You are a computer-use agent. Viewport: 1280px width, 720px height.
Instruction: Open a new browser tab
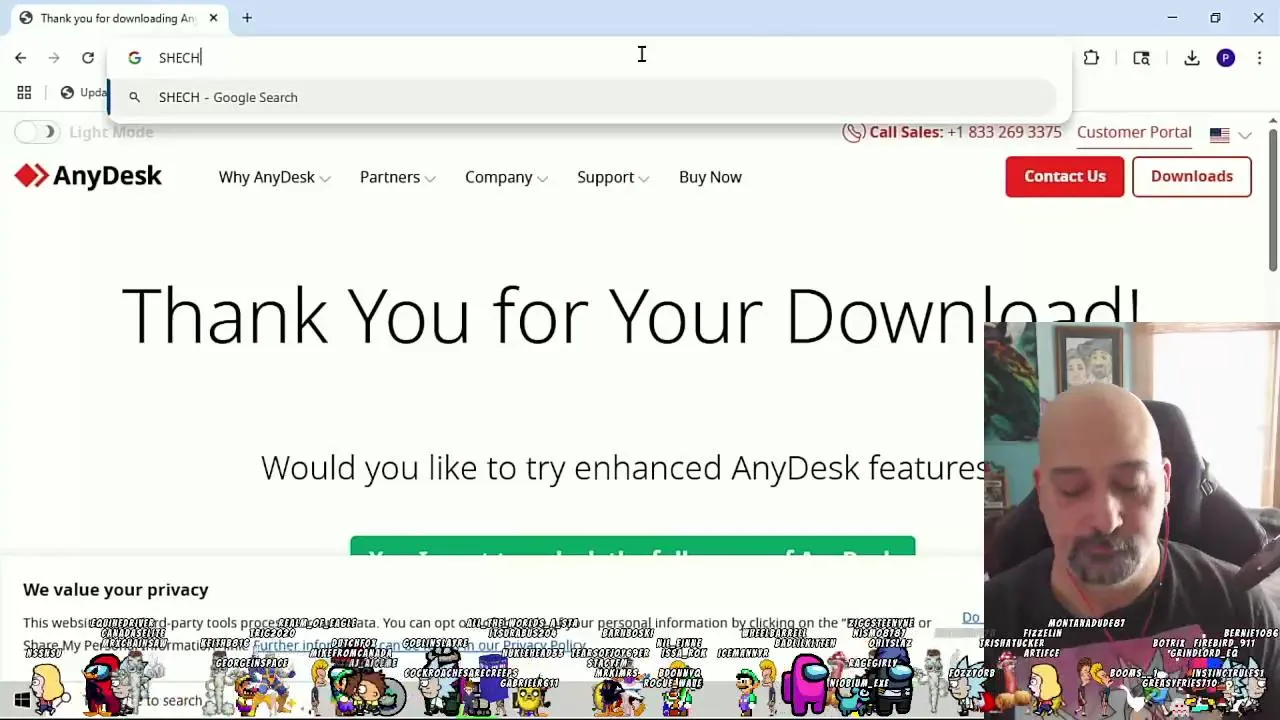[247, 18]
